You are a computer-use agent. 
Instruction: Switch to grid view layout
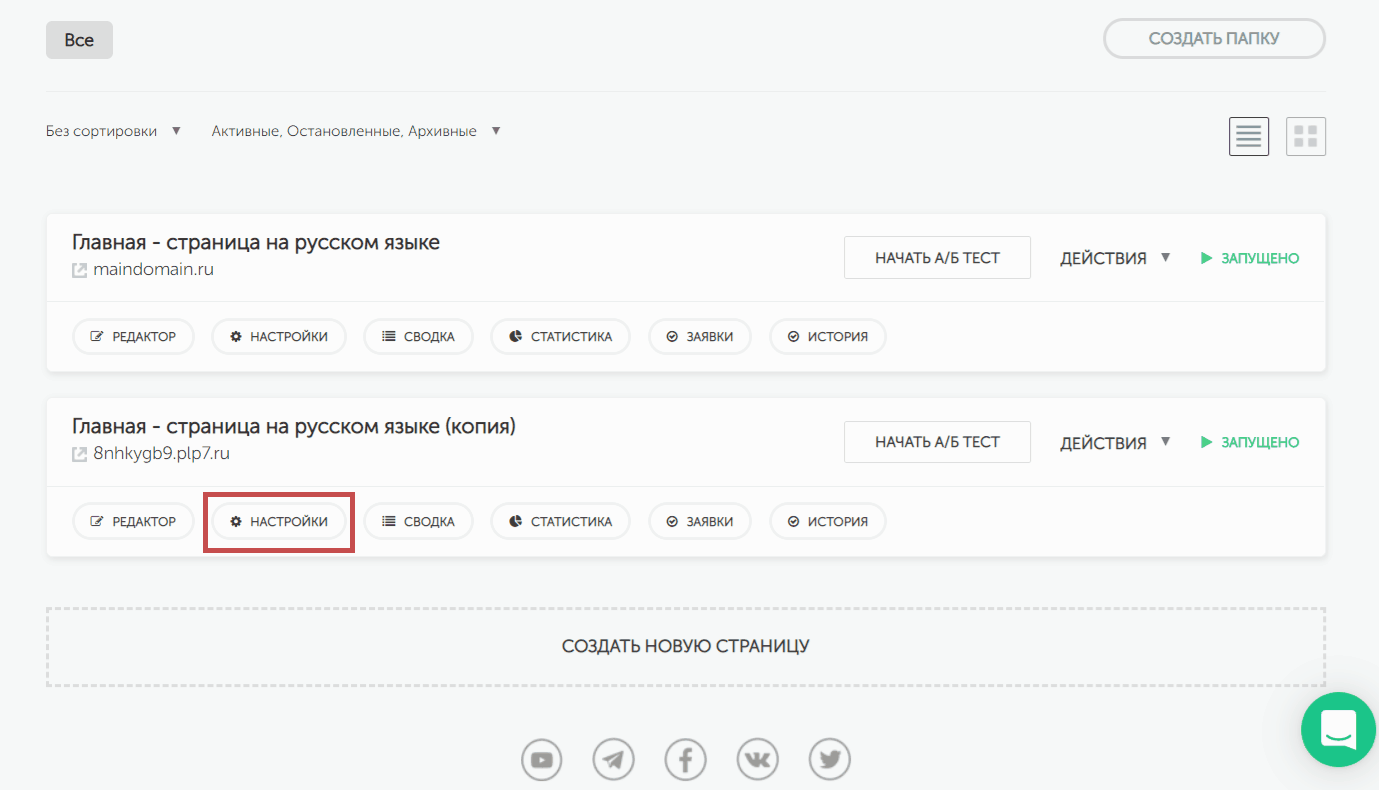pos(1305,136)
